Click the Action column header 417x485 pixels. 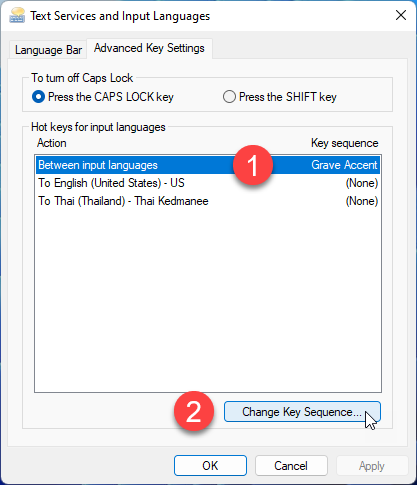[x=52, y=143]
